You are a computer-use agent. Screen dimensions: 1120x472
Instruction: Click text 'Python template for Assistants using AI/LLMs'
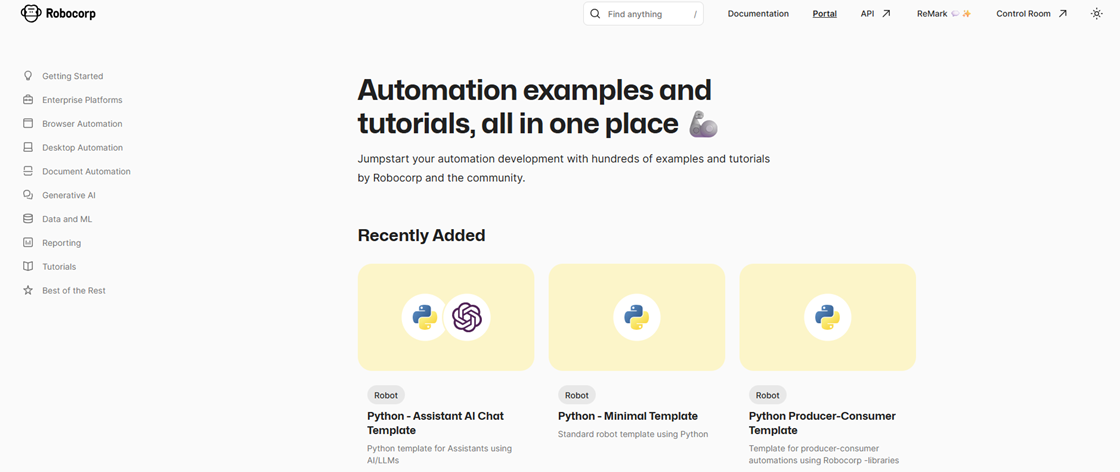pos(439,454)
